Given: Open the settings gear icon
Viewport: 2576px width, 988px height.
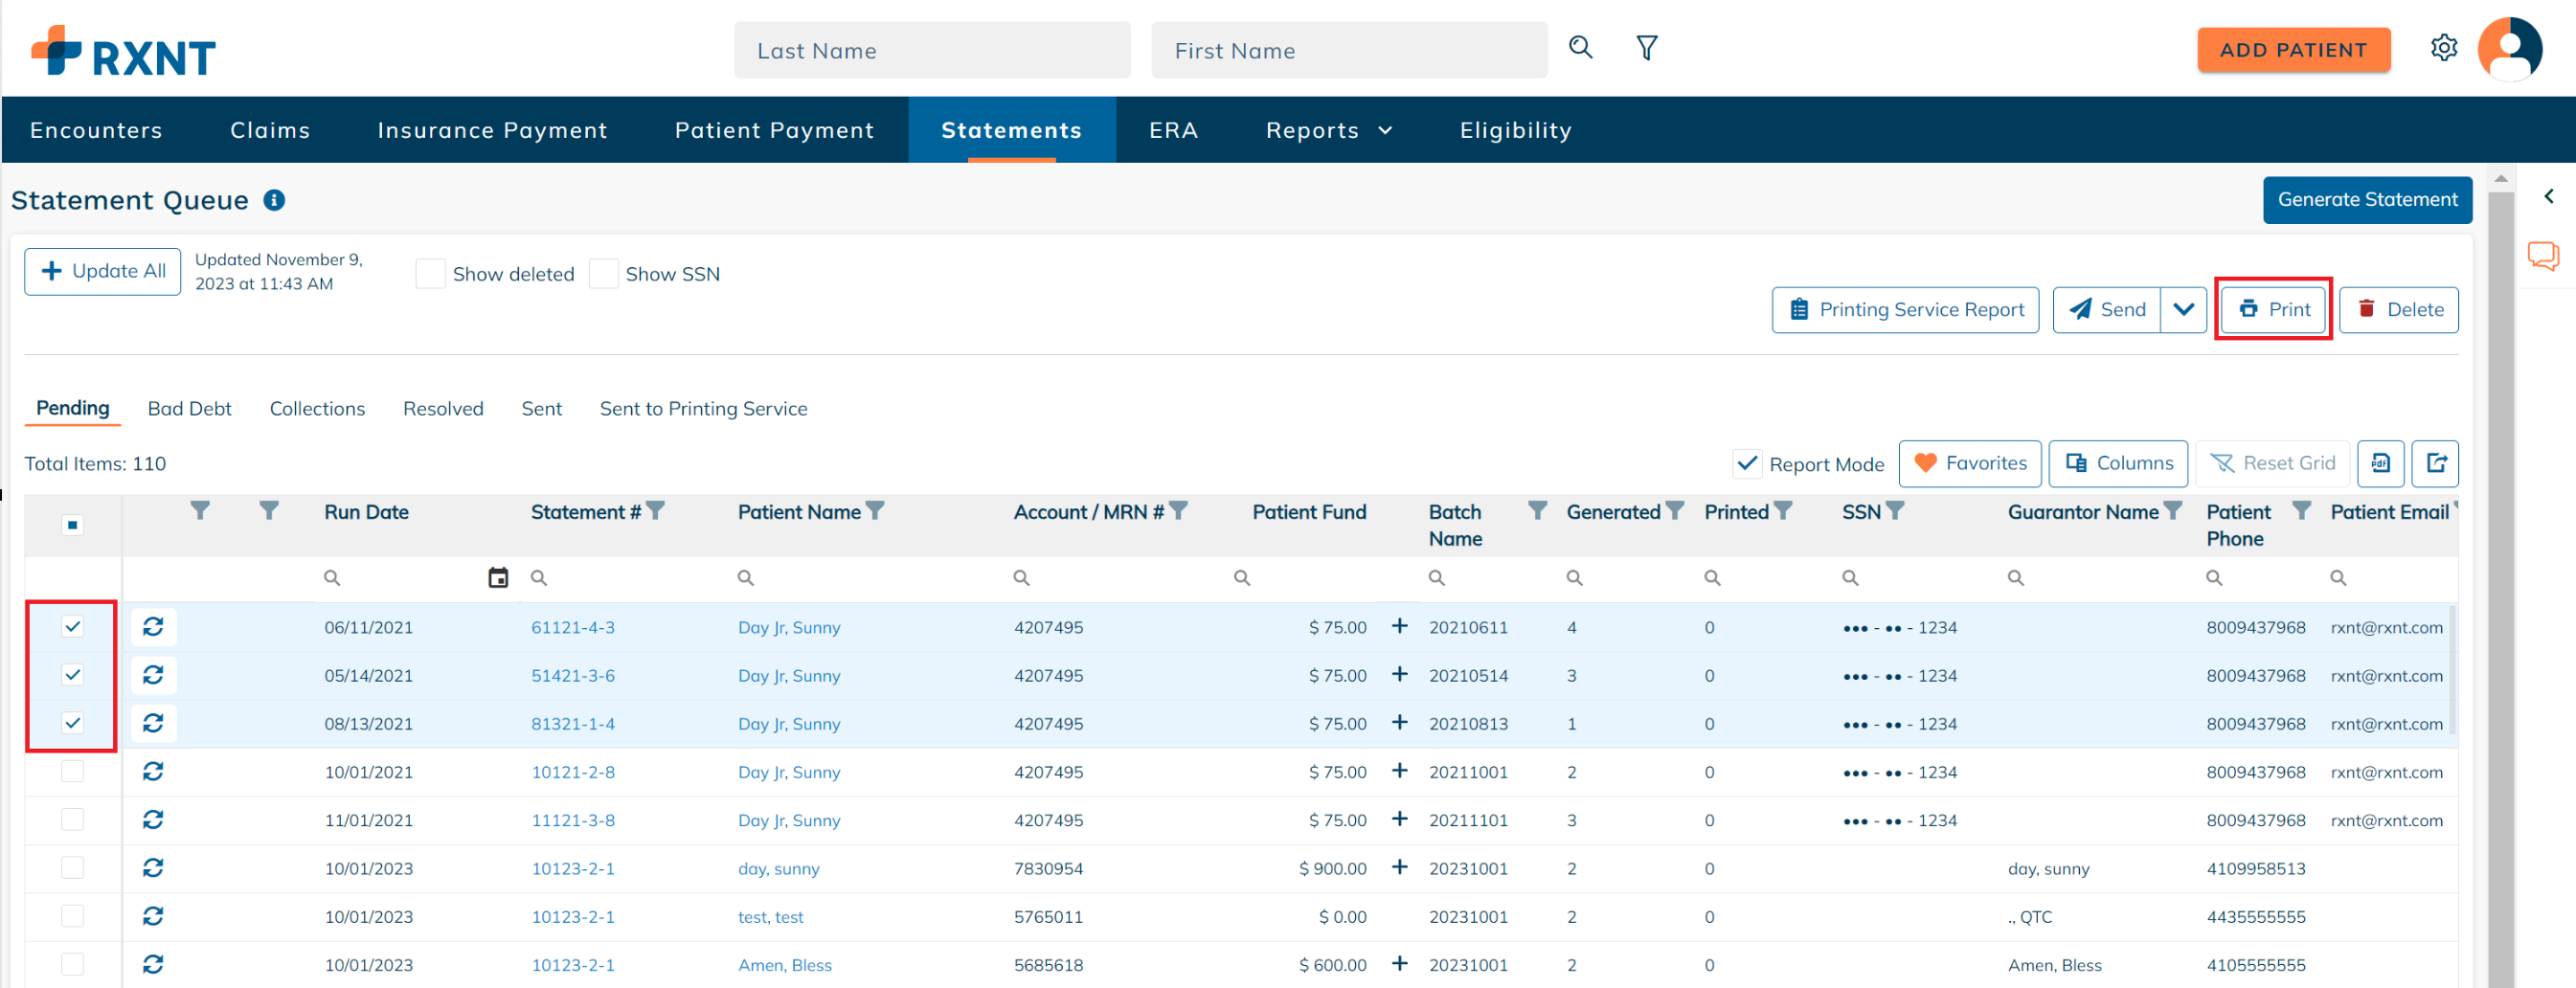Looking at the screenshot, I should click(x=2443, y=47).
